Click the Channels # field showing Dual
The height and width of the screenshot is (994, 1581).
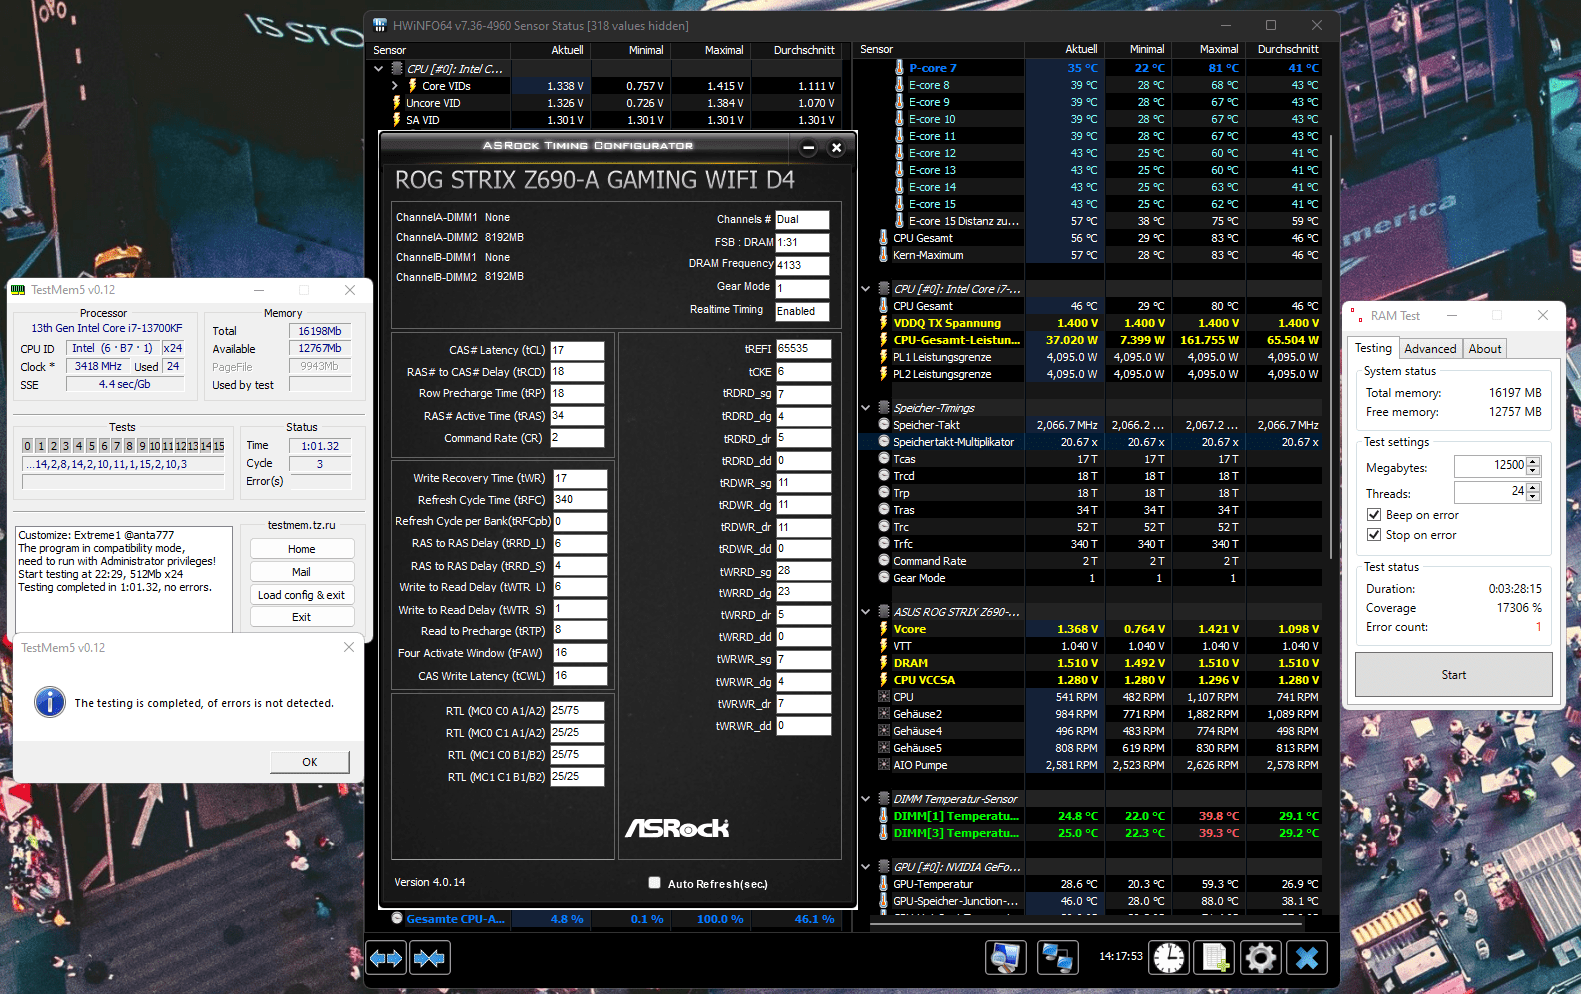[x=802, y=219]
